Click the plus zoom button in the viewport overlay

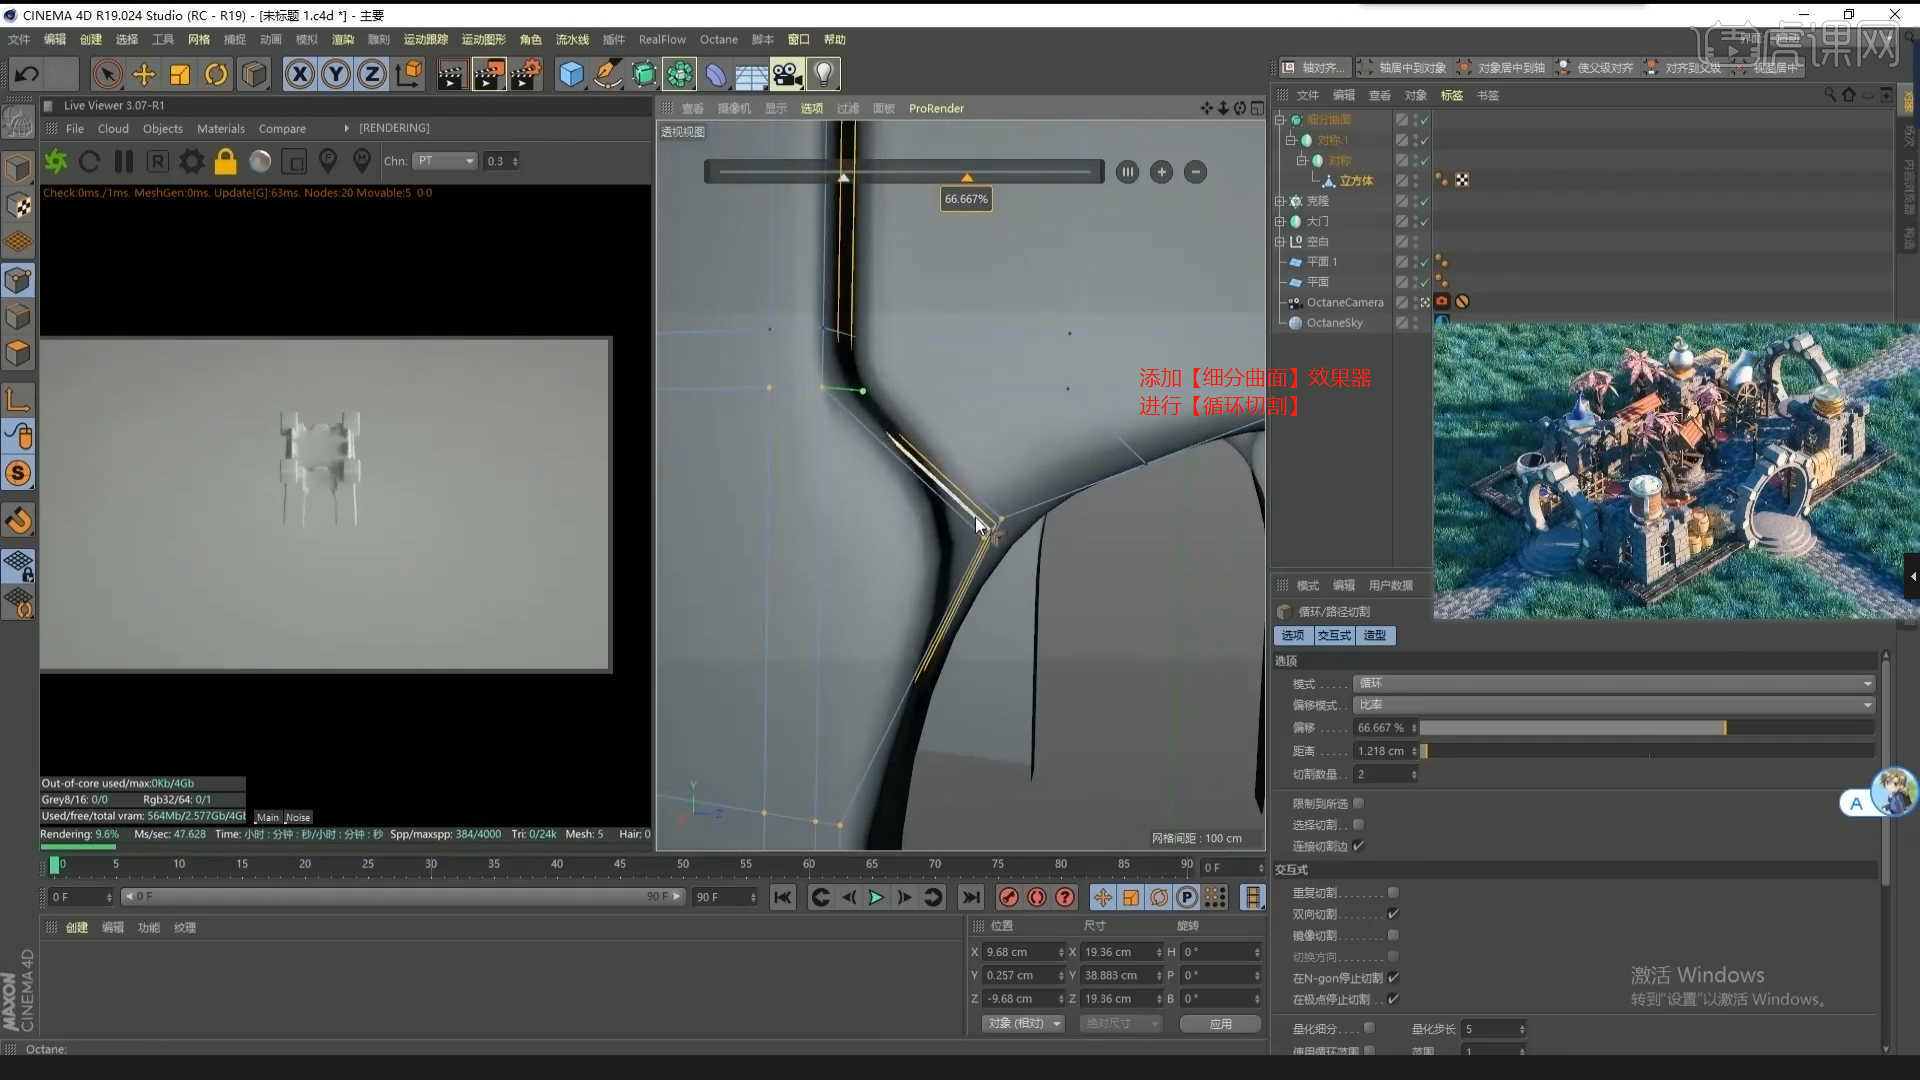(x=1161, y=172)
